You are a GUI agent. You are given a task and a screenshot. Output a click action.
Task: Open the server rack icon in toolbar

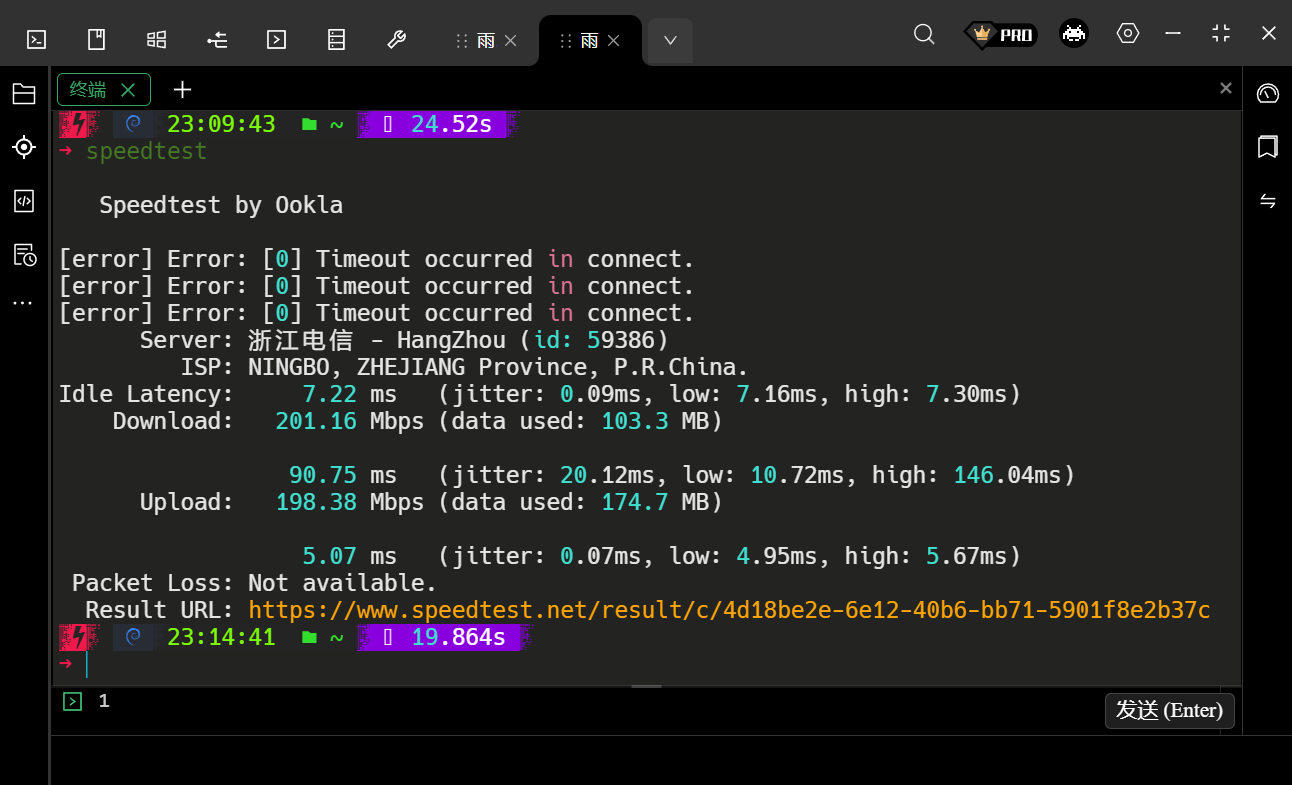click(336, 39)
